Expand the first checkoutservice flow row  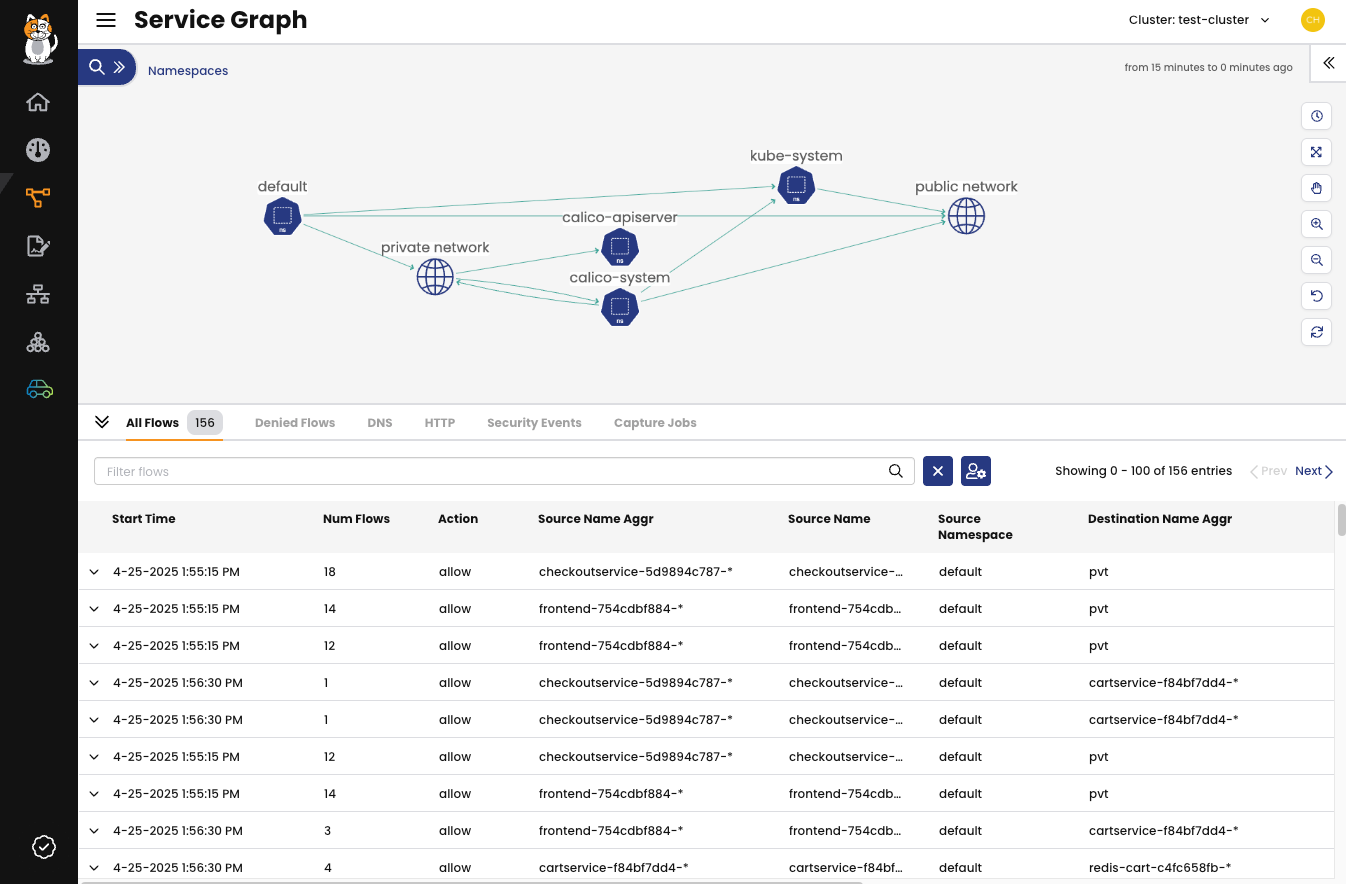[94, 571]
